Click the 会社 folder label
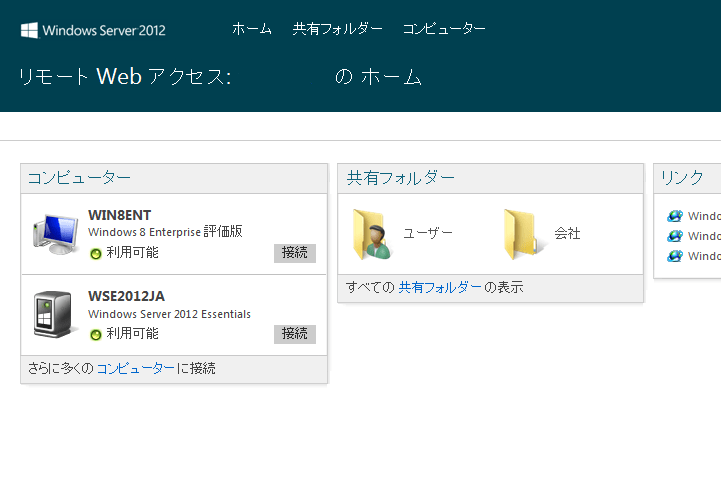This screenshot has width=721, height=488. [x=567, y=233]
